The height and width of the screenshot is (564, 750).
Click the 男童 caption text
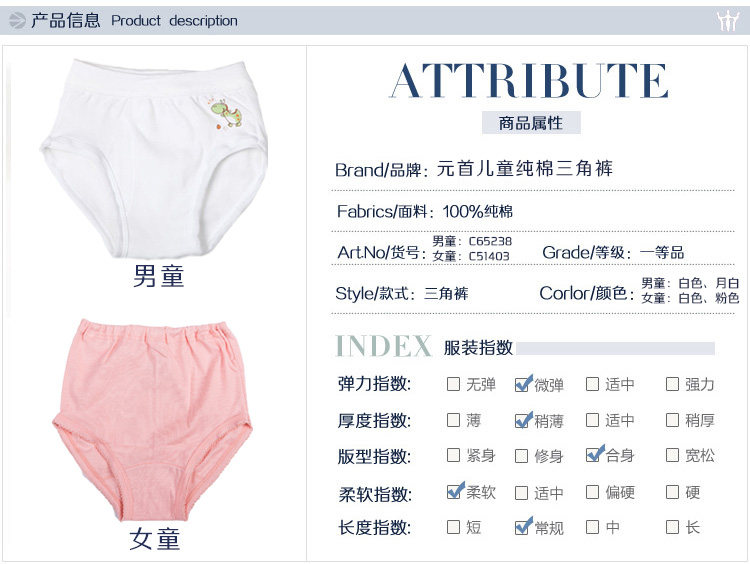pyautogui.click(x=158, y=276)
